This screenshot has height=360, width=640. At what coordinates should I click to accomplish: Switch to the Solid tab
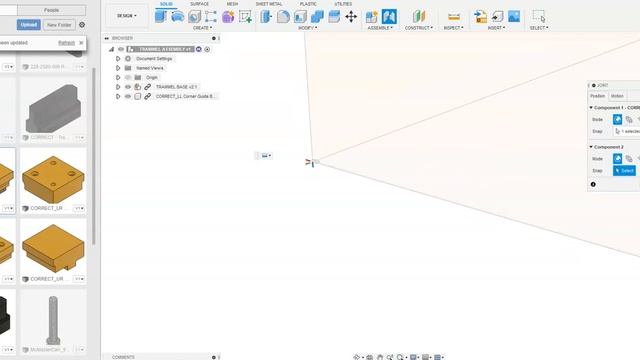pos(166,4)
